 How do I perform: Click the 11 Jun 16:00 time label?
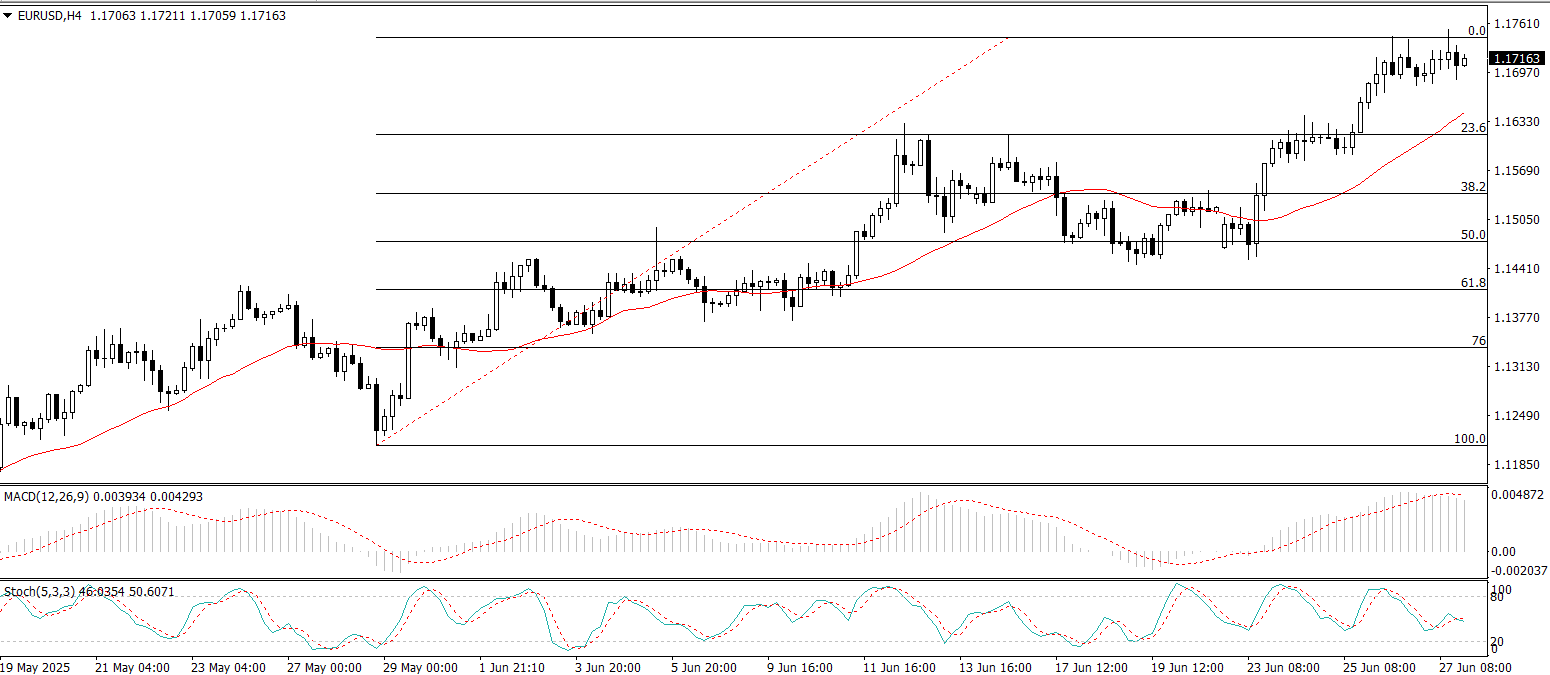[x=901, y=667]
